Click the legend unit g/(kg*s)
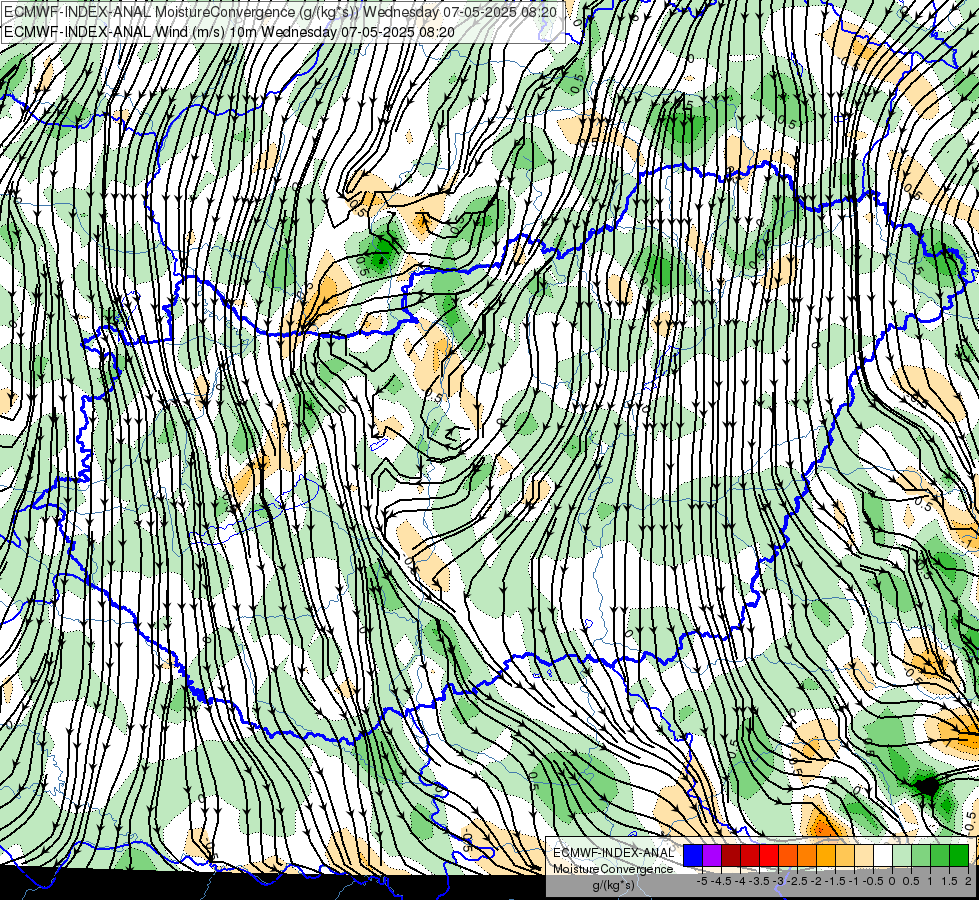Screen dimensions: 979x900 click(613, 885)
